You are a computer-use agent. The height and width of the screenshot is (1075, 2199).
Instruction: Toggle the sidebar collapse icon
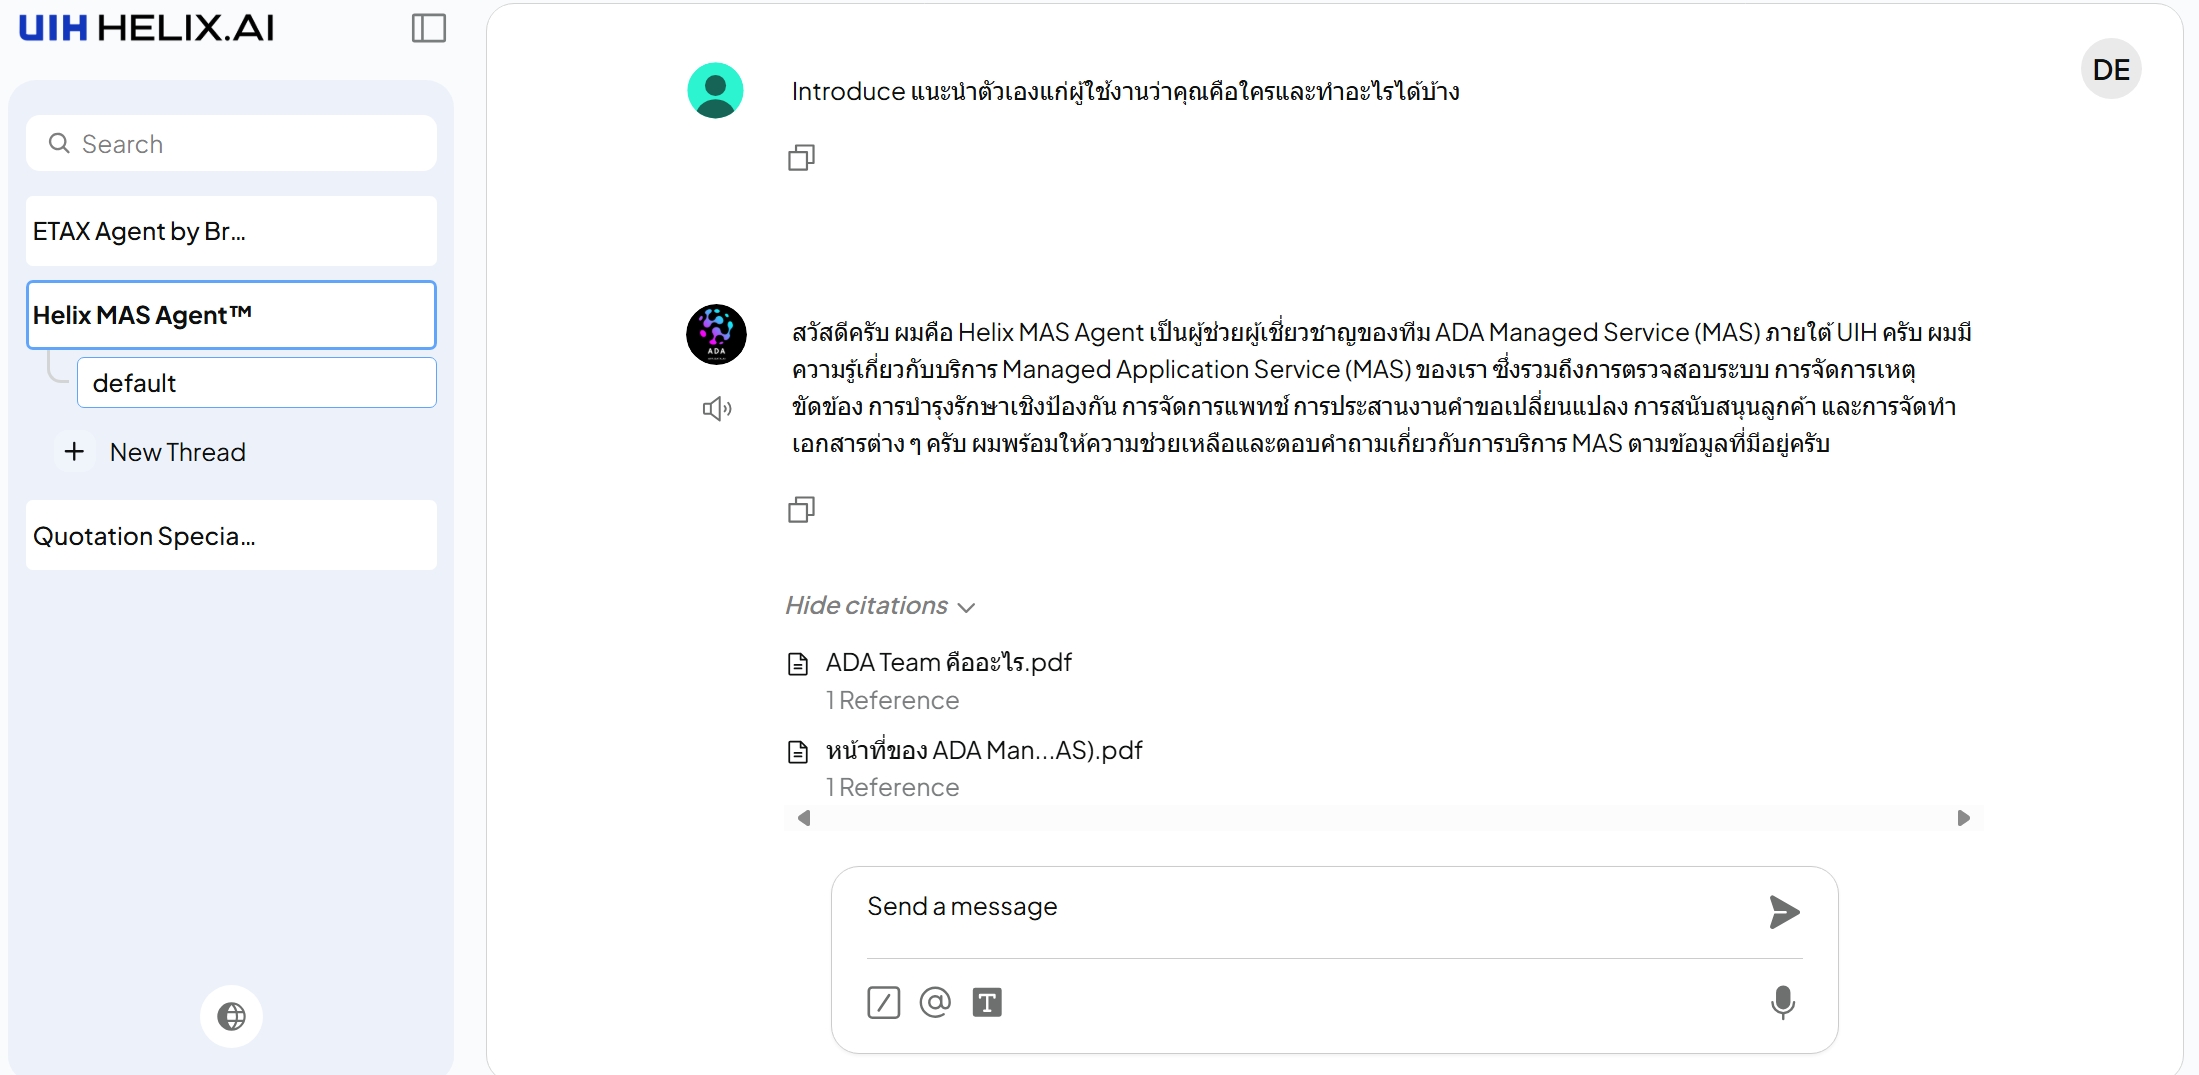coord(428,28)
